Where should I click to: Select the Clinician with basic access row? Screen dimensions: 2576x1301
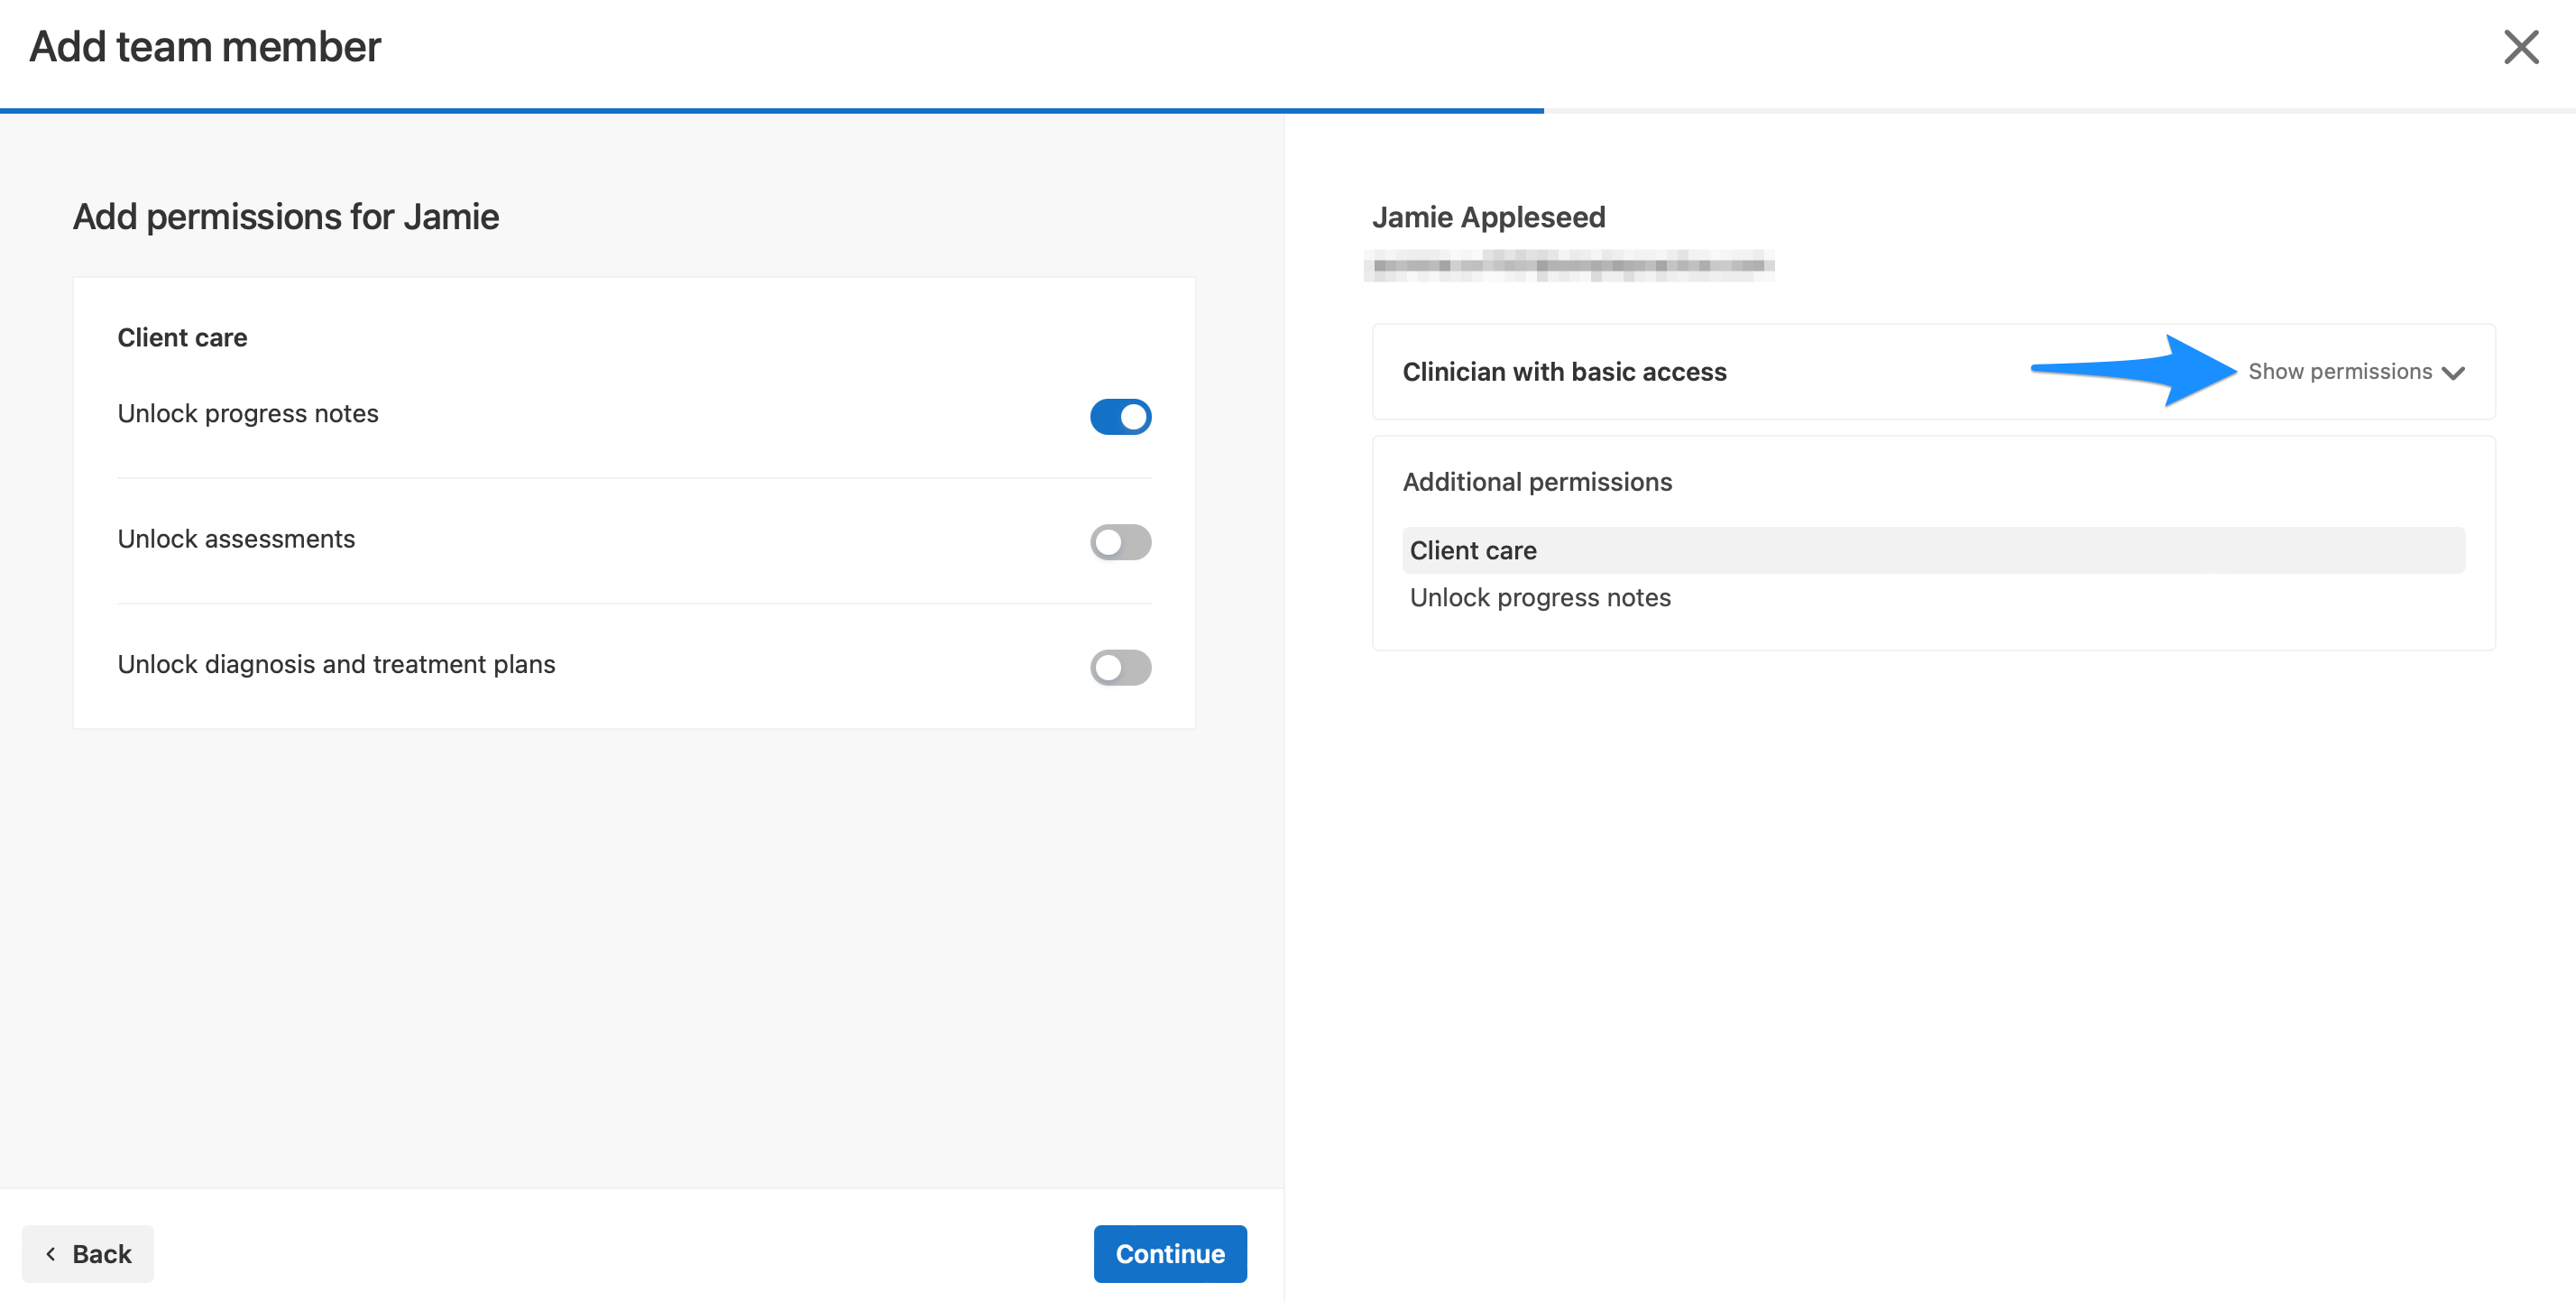pos(1565,371)
